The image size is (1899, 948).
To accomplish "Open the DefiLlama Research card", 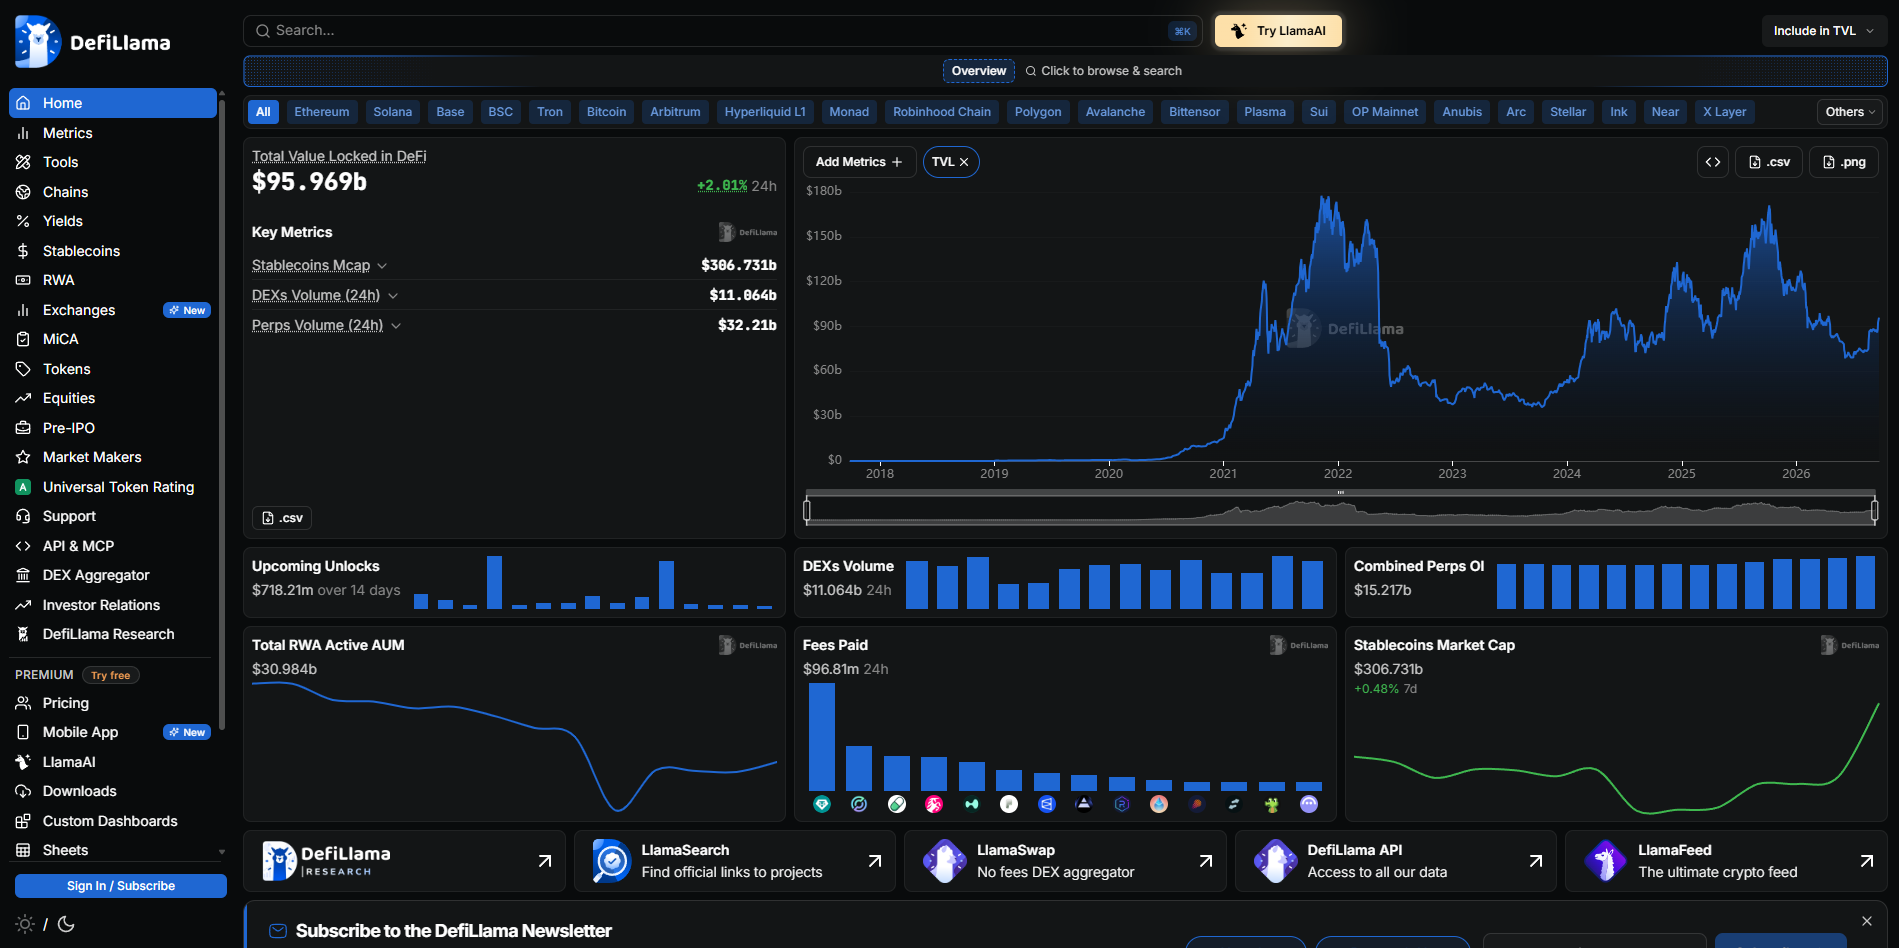I will pos(405,861).
